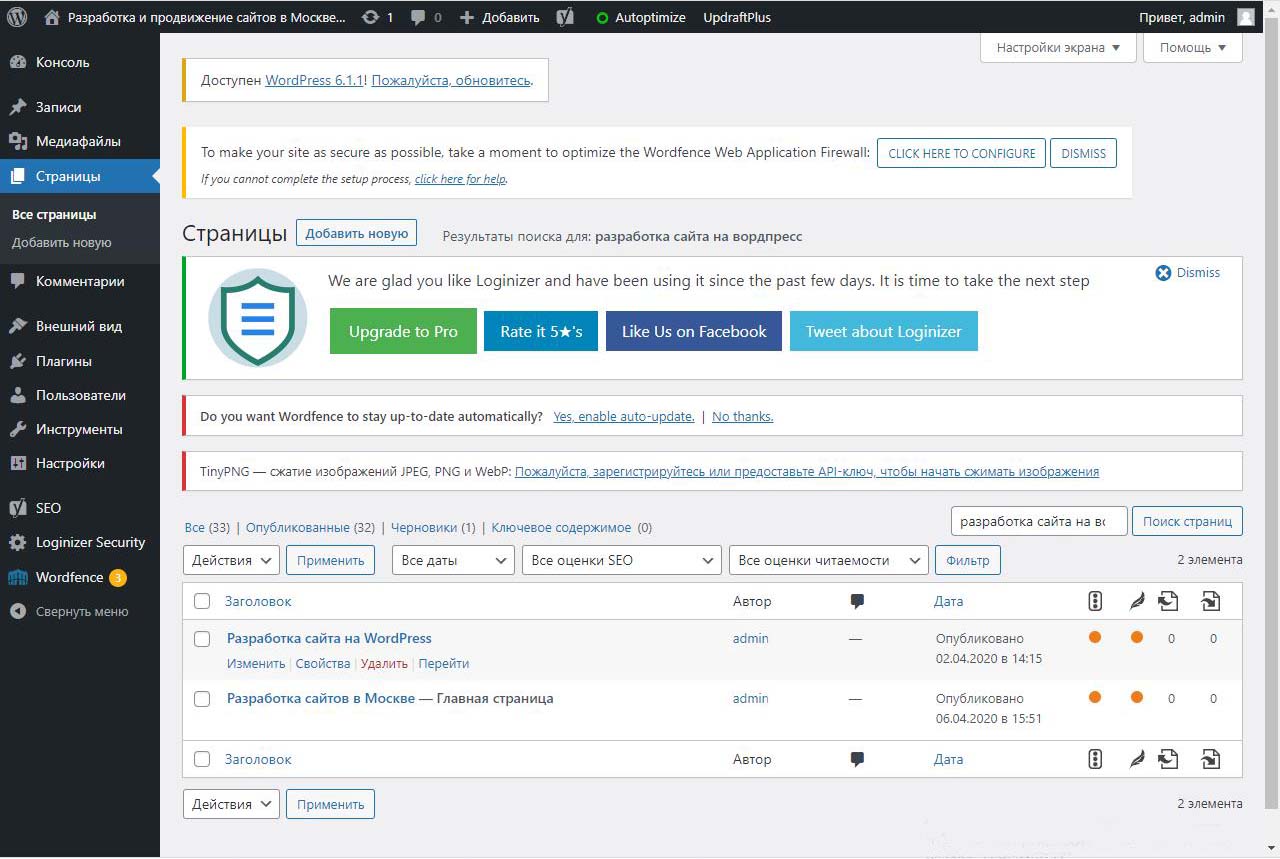Click the readability feather column icon
Viewport: 1280px width, 859px height.
1137,601
